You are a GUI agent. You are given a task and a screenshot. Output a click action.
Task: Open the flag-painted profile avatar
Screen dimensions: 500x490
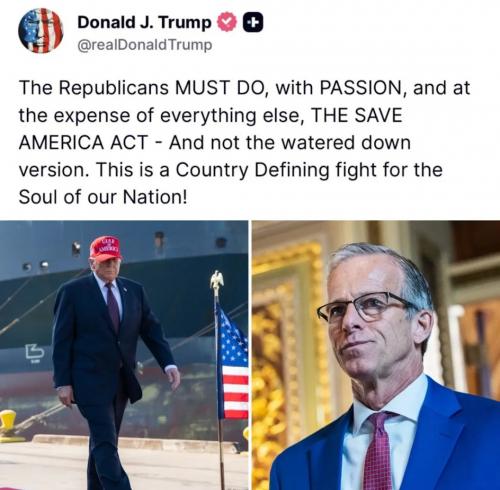tap(40, 31)
